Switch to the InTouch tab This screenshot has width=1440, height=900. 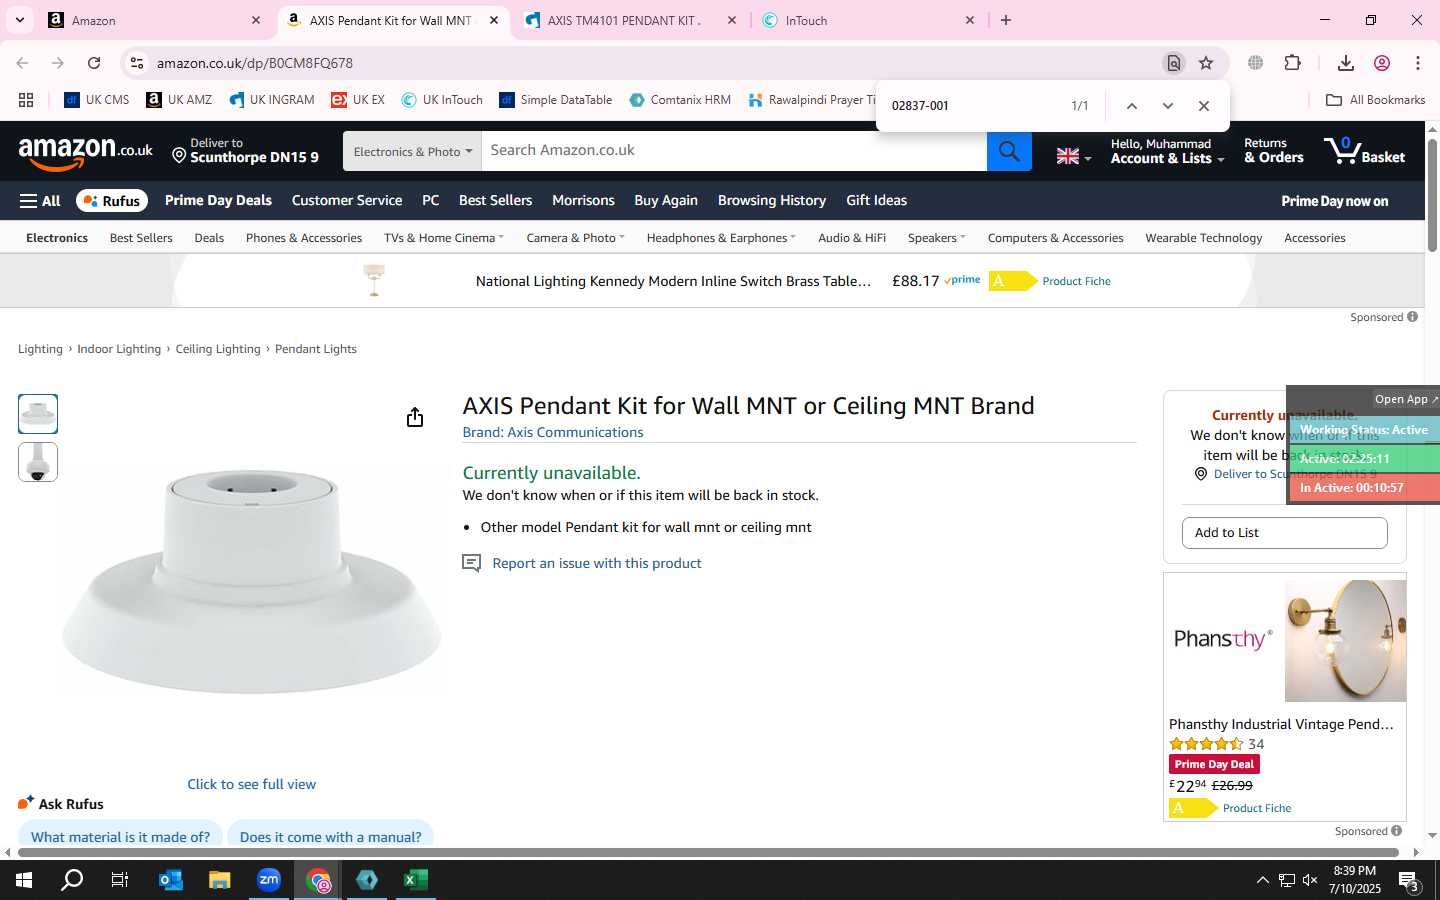coord(868,20)
